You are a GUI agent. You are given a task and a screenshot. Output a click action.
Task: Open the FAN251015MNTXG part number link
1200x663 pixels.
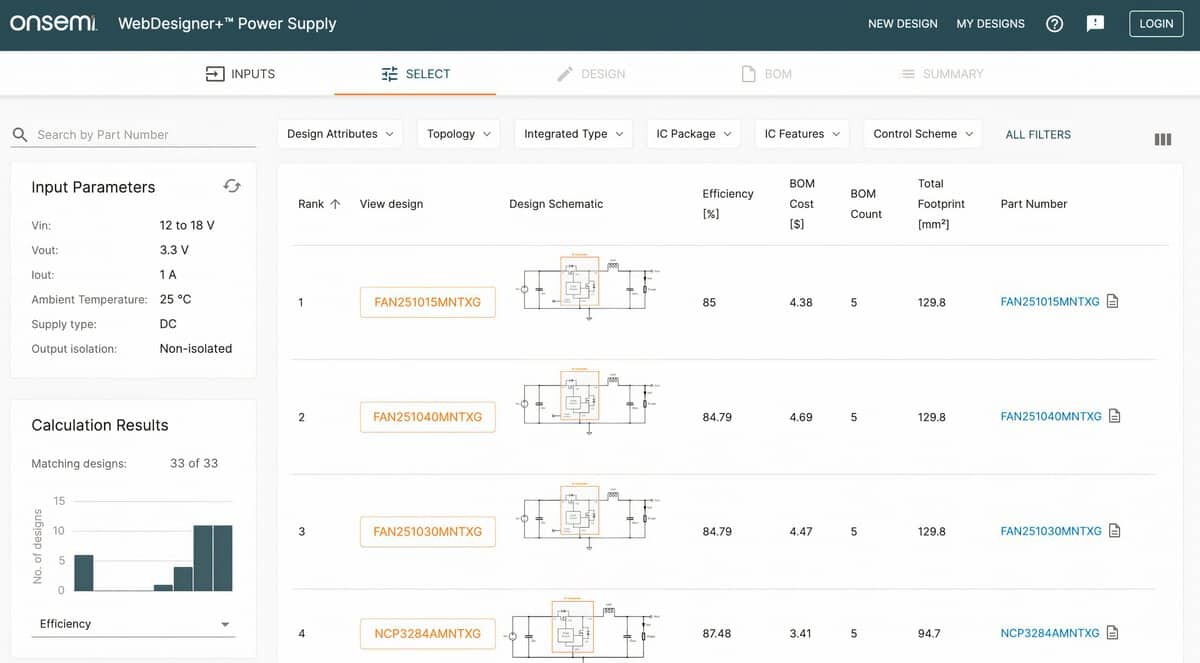[1049, 302]
